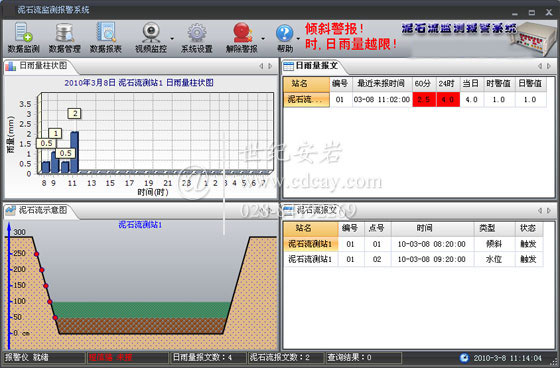Expand dropdown arrow next to 视频监控
Image resolution: width=560 pixels, height=368 pixels.
172,39
